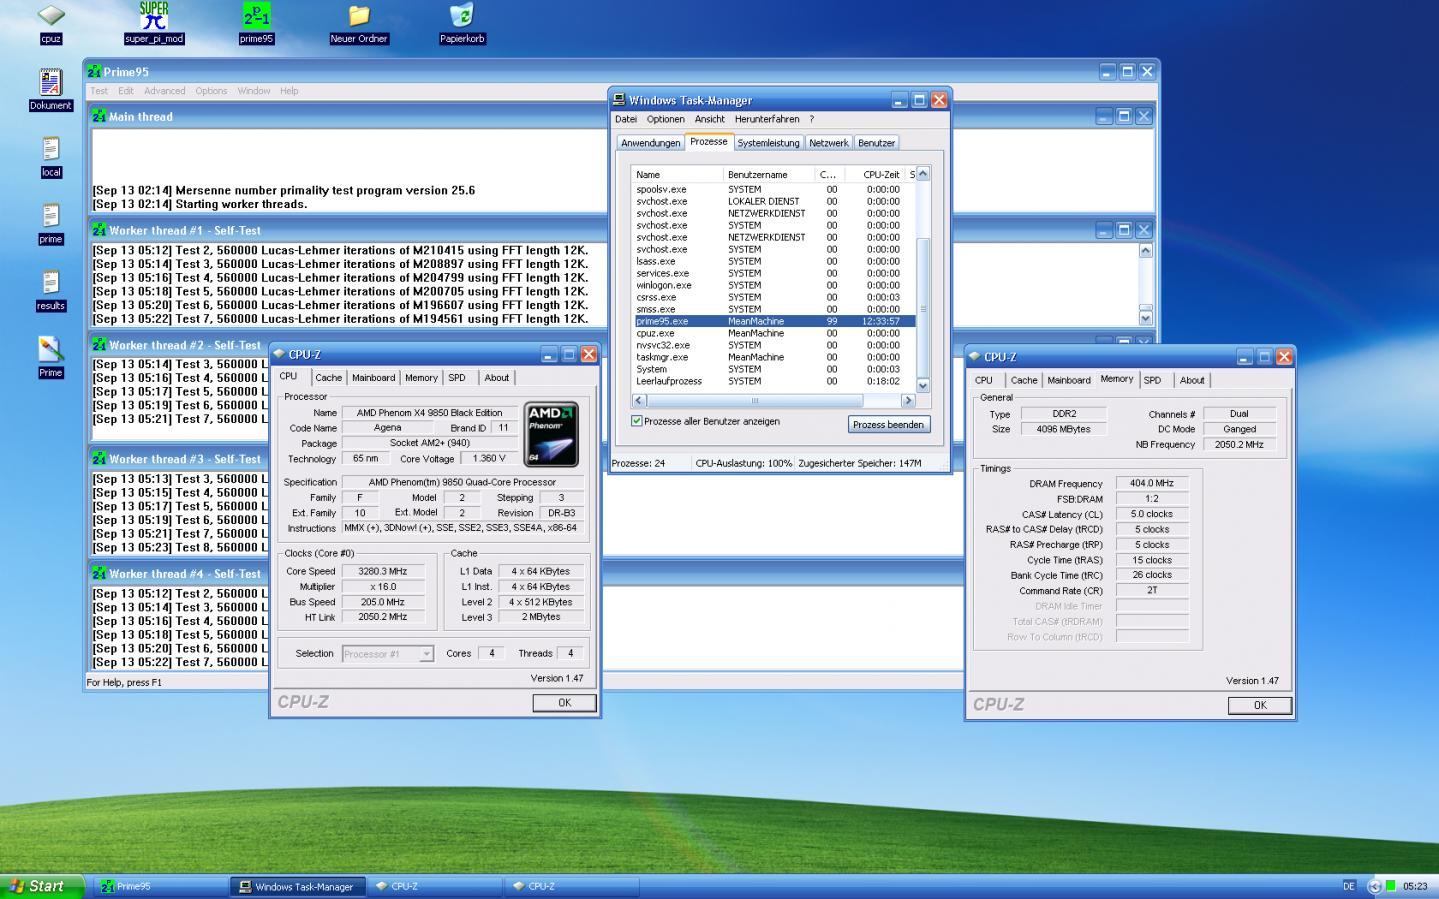The height and width of the screenshot is (899, 1439).
Task: Select taskmgr.exe process row
Action: (773, 357)
